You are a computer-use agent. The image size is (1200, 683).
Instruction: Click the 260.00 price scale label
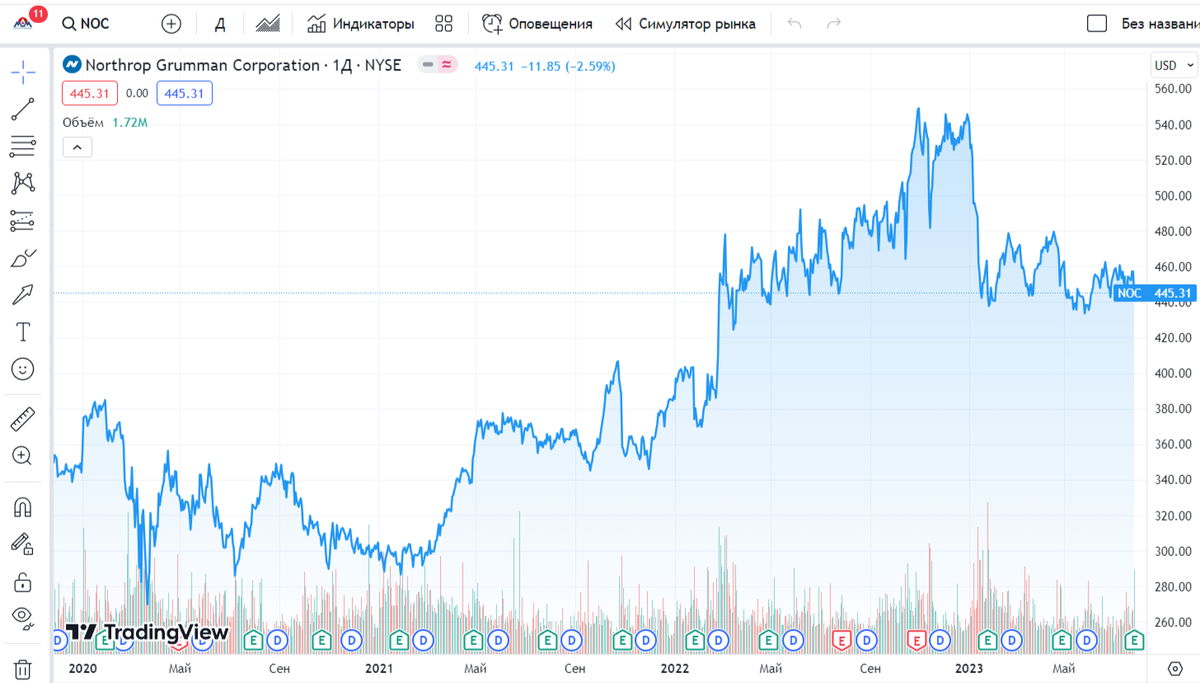(1172, 623)
